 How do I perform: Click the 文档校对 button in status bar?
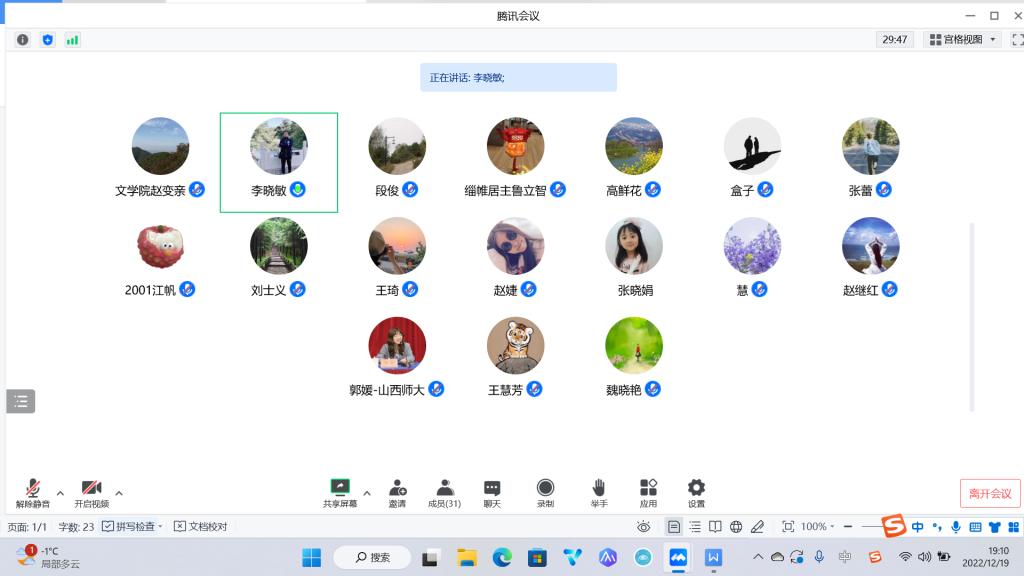(200, 526)
